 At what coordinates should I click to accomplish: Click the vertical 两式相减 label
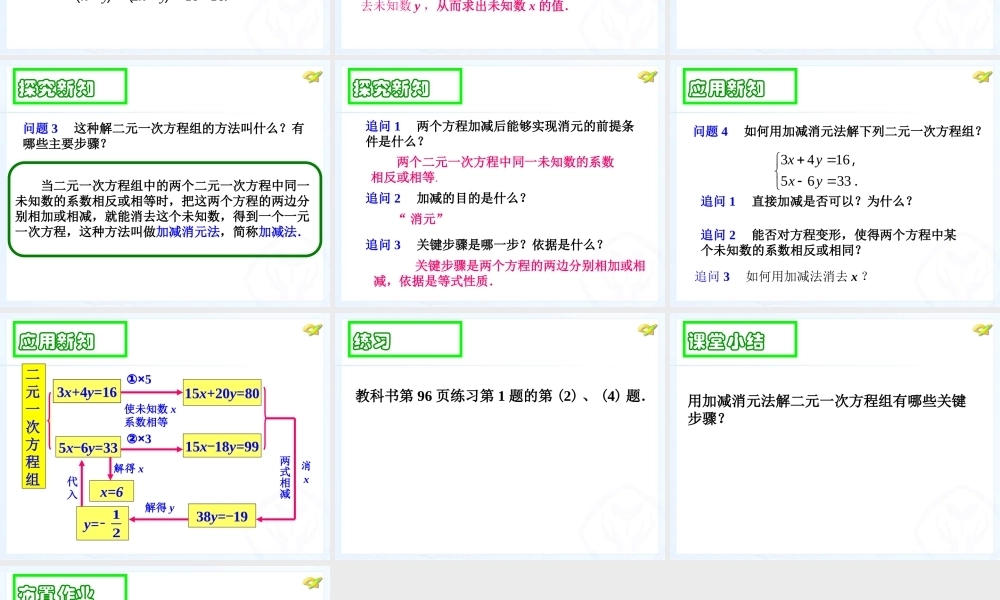(285, 478)
